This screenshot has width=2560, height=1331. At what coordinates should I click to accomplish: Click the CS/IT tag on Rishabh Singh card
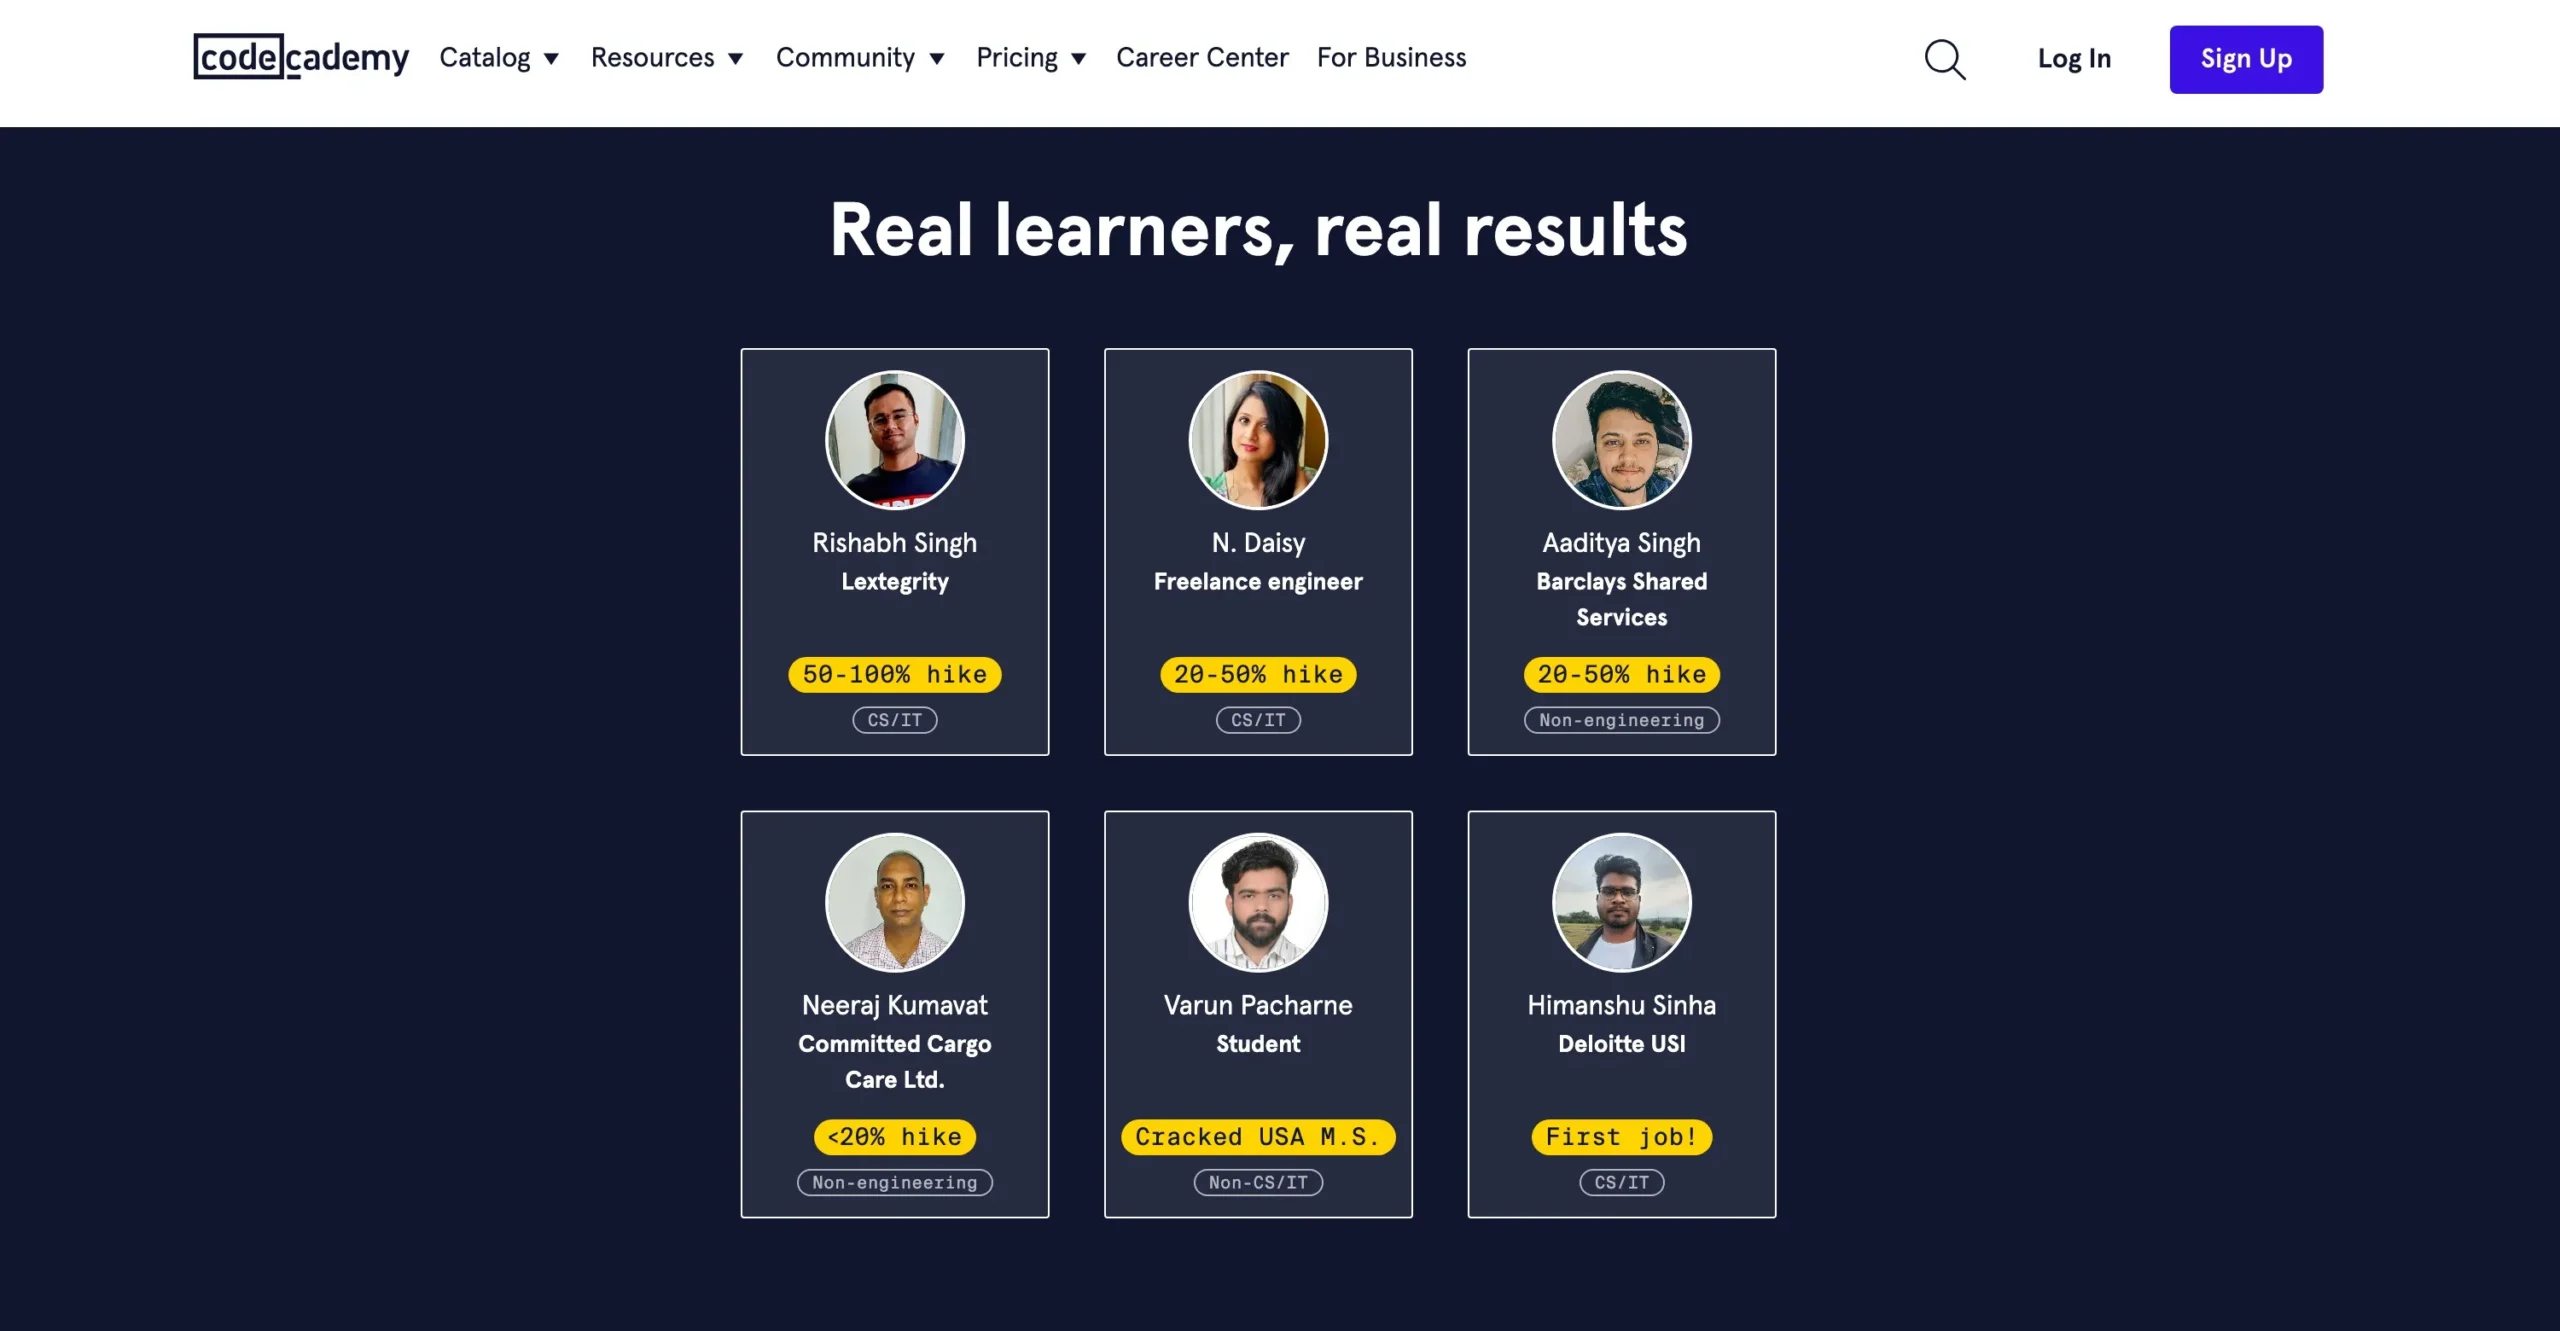(894, 720)
